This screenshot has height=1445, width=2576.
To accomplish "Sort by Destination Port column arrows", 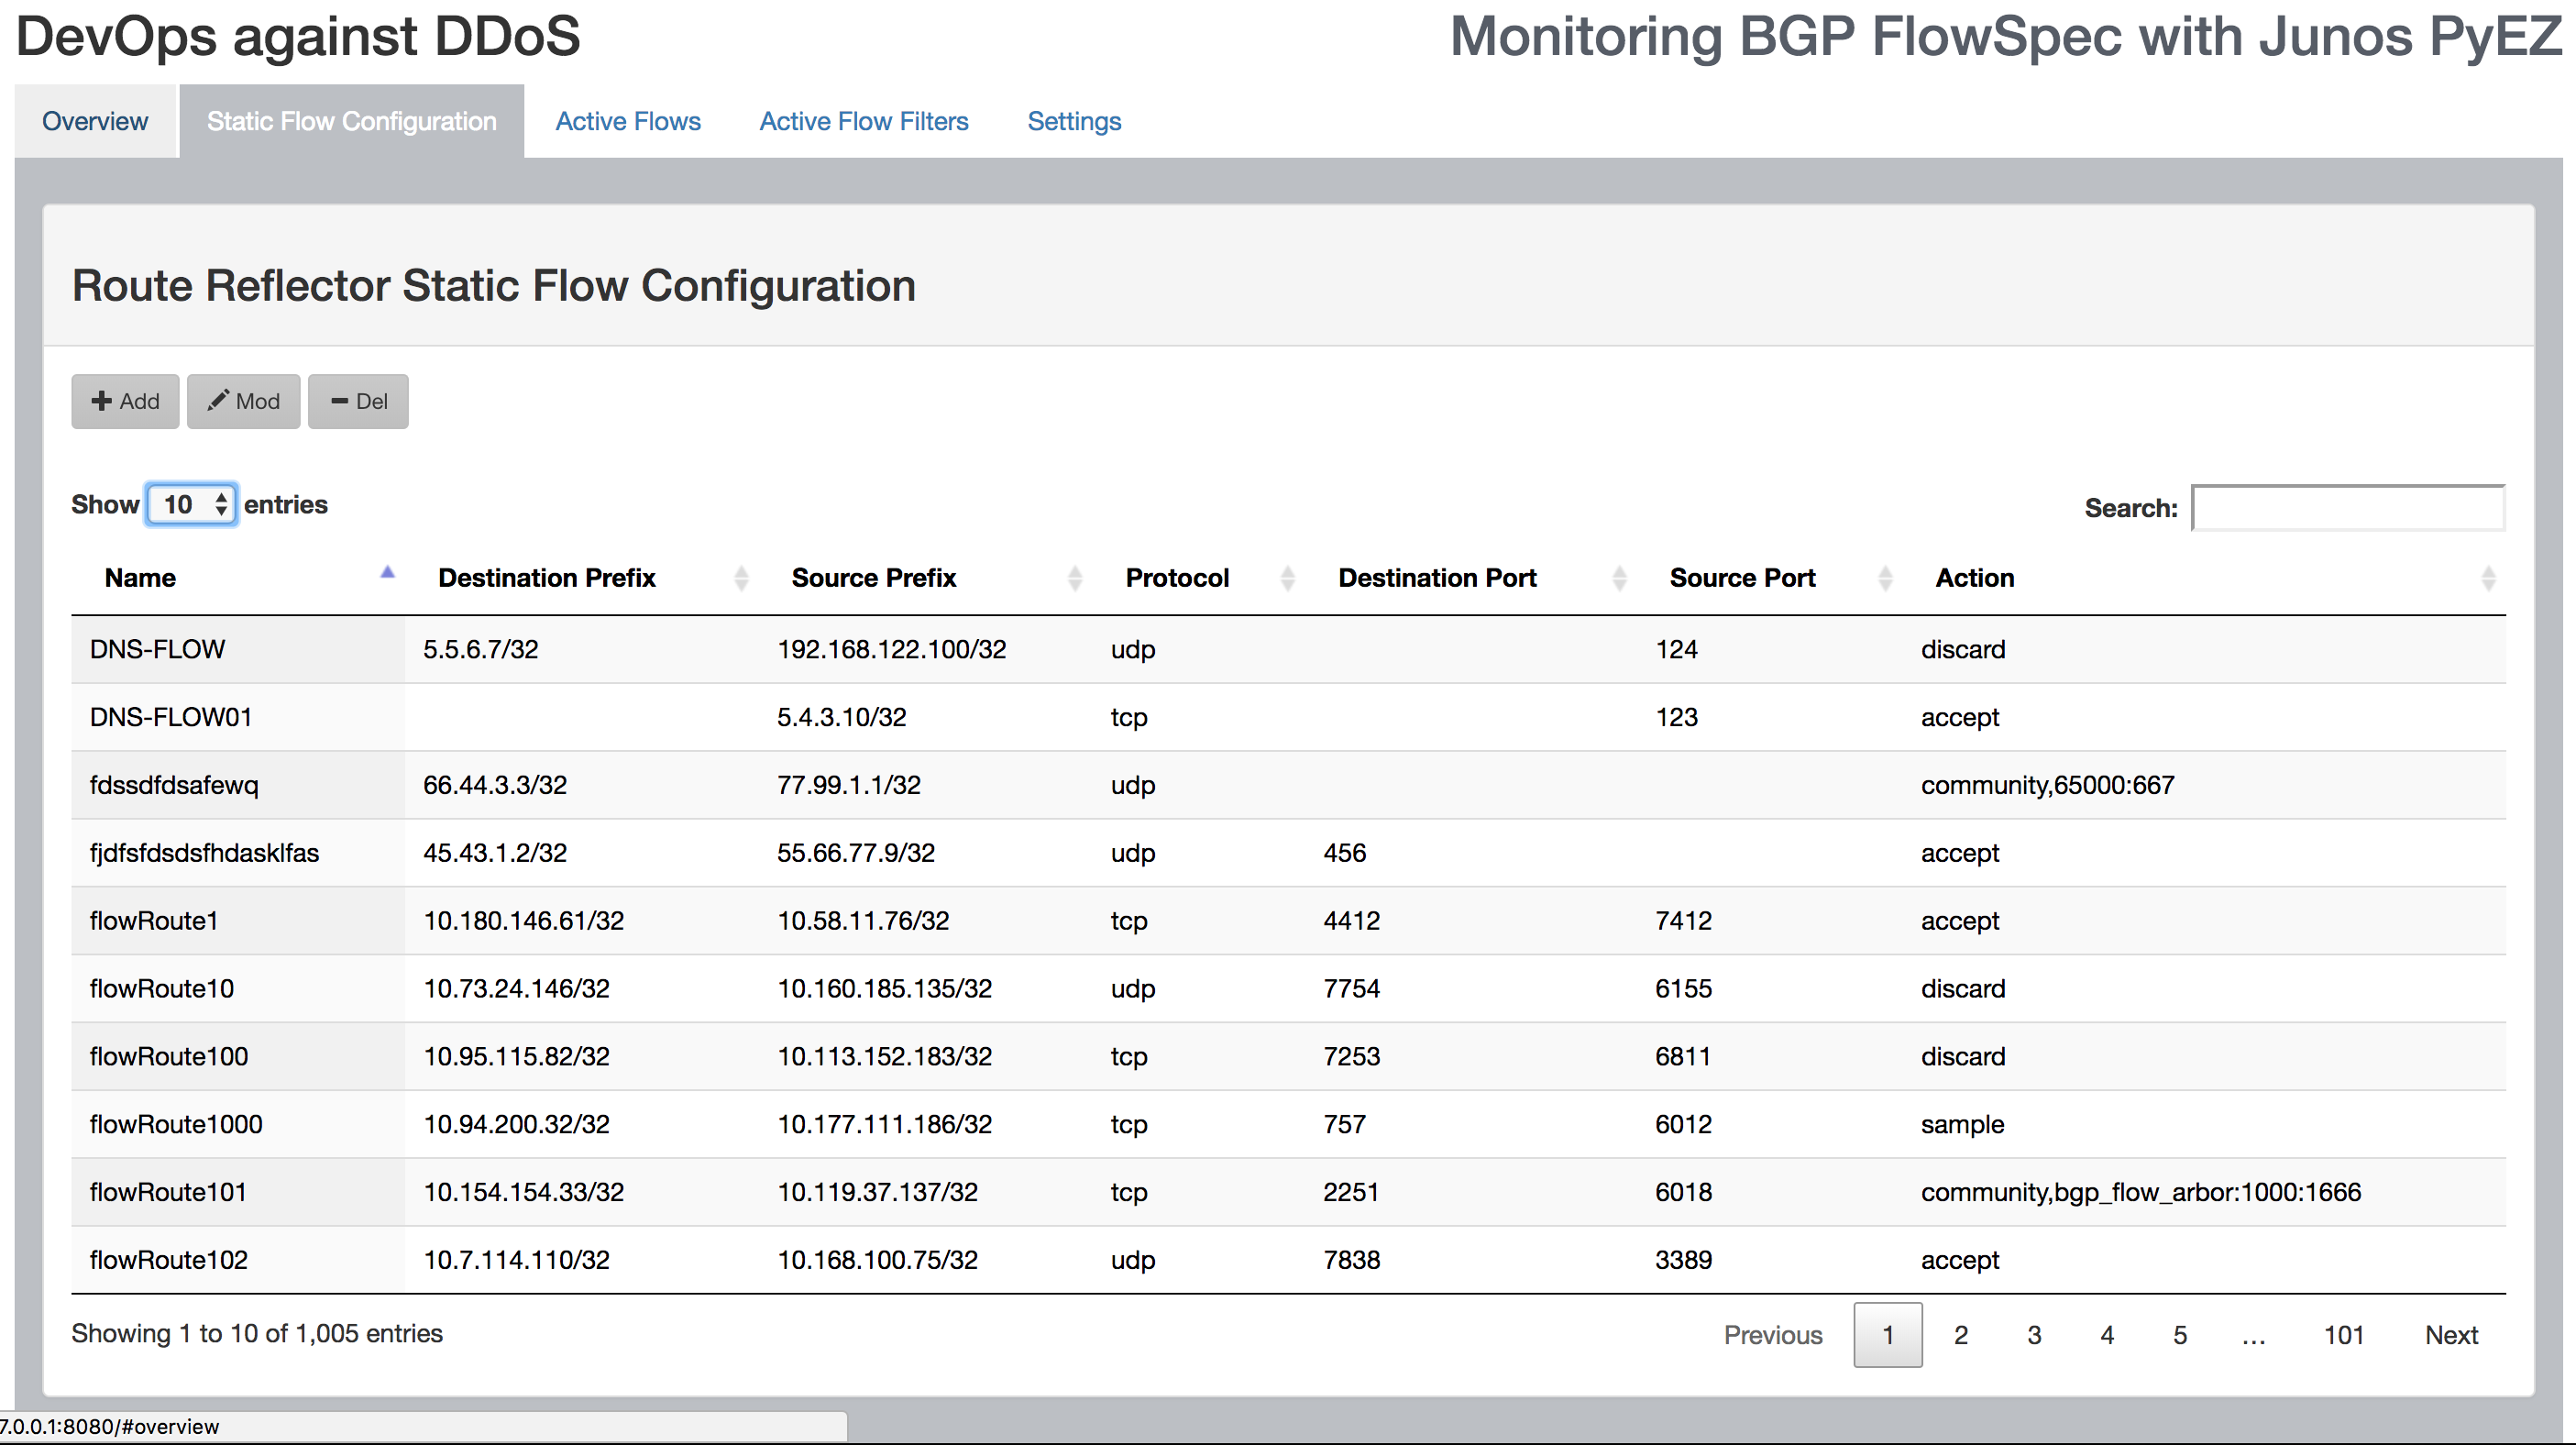I will pyautogui.click(x=1618, y=578).
